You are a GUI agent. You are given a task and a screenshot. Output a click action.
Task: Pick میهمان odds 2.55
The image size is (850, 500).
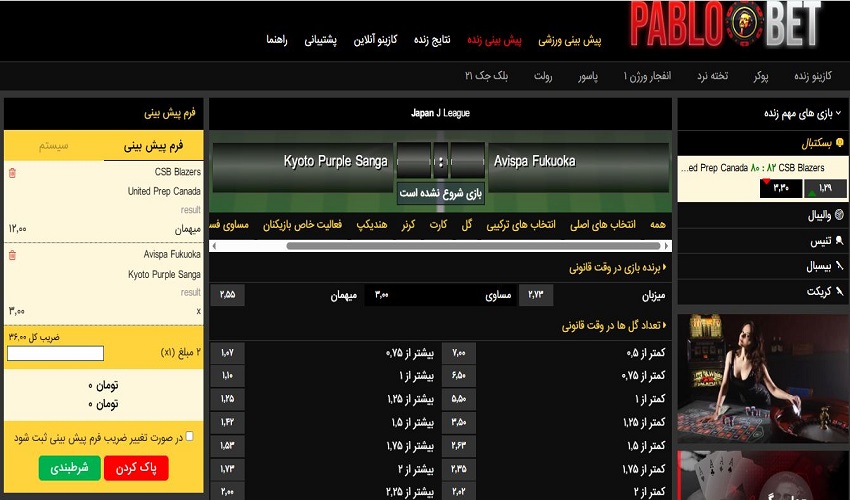click(x=227, y=295)
